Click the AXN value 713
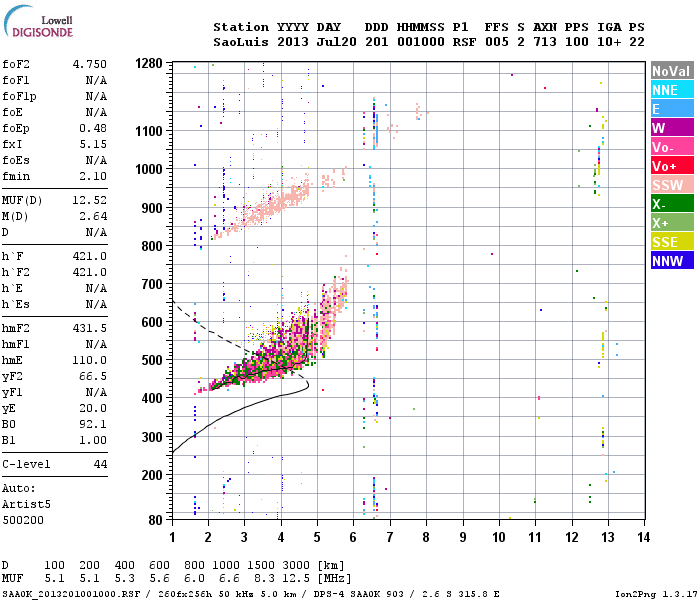 click(545, 42)
